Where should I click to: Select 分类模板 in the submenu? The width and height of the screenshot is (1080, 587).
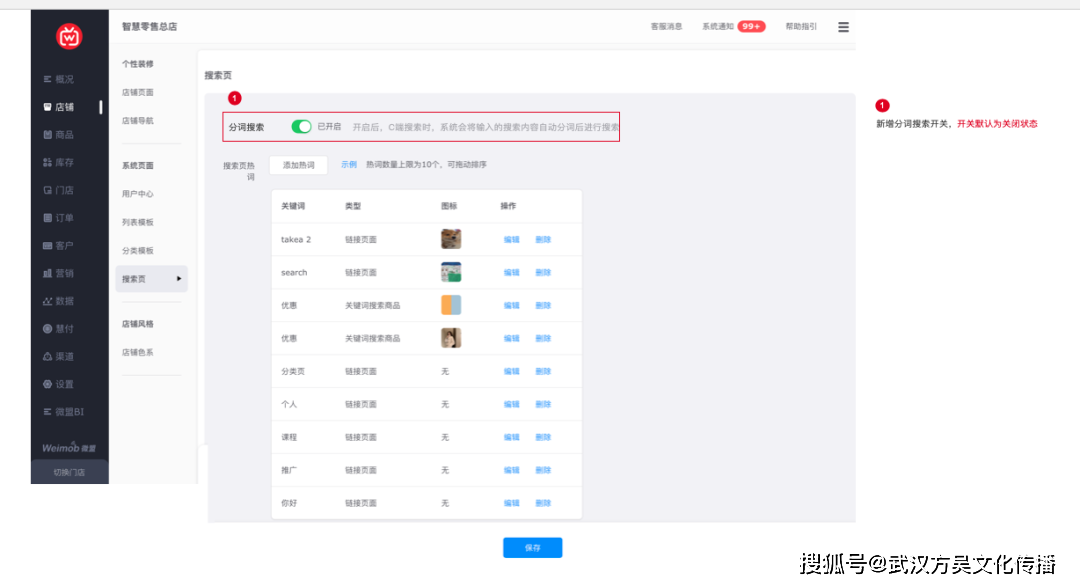tap(138, 250)
